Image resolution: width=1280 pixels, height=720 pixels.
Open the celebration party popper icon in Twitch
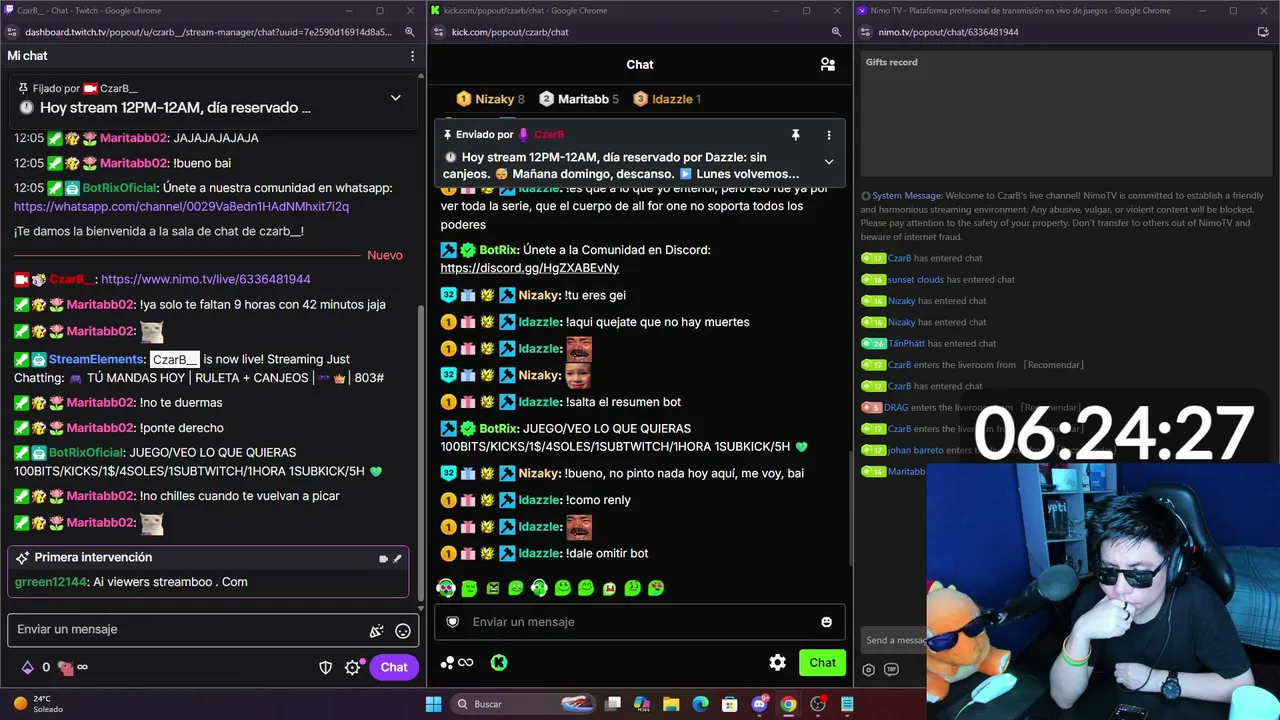[x=376, y=631]
